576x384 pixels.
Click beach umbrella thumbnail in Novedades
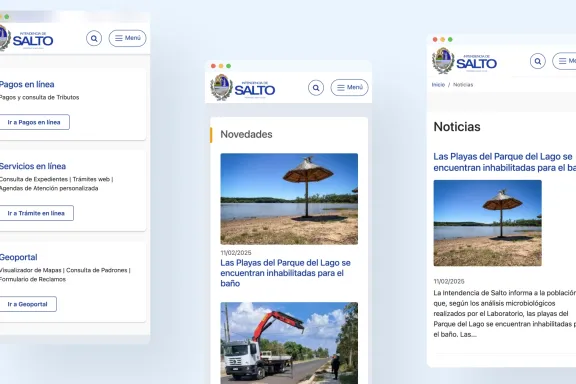[289, 199]
